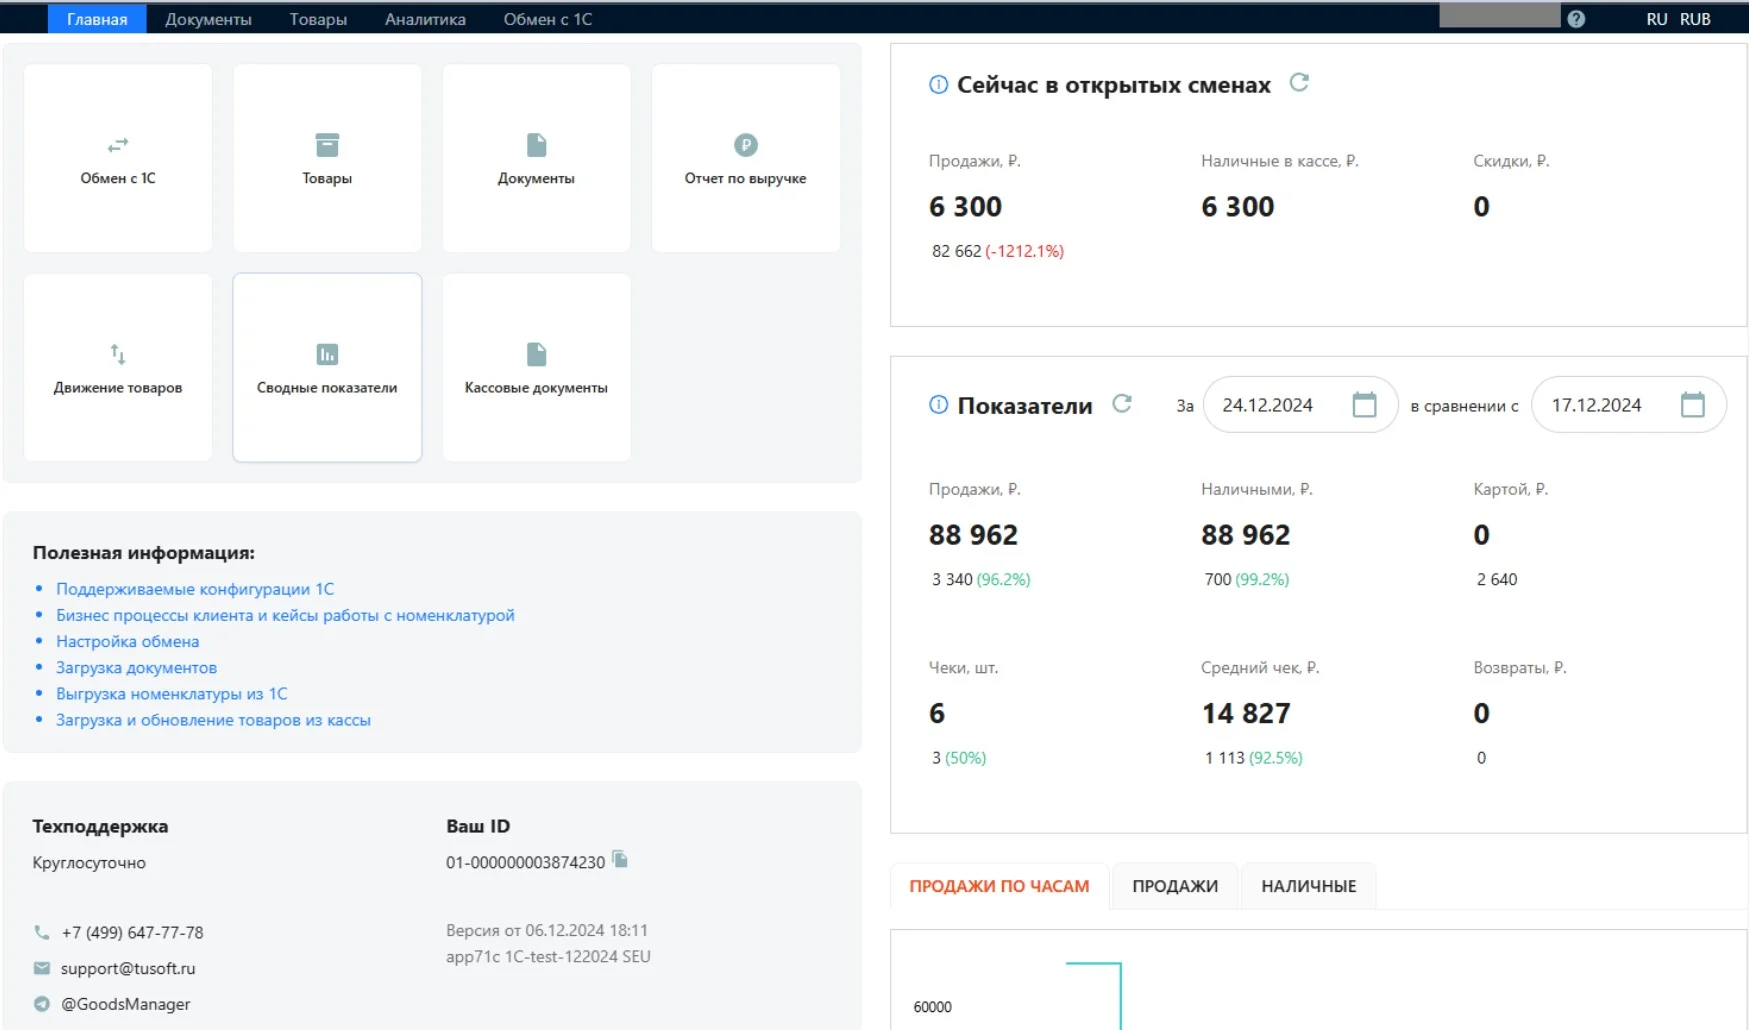Click the Средний чек value 14 827
The height and width of the screenshot is (1030, 1749).
pyautogui.click(x=1246, y=713)
